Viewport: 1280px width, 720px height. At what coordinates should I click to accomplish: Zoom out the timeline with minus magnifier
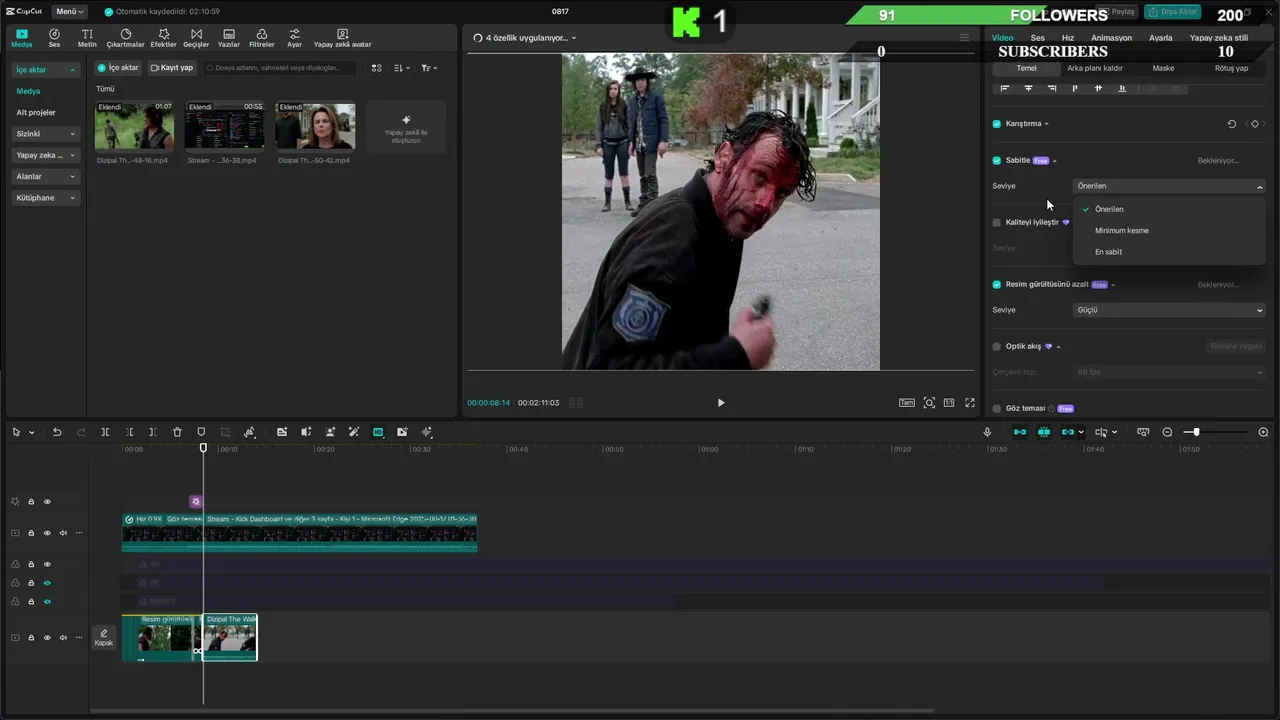pos(1167,432)
